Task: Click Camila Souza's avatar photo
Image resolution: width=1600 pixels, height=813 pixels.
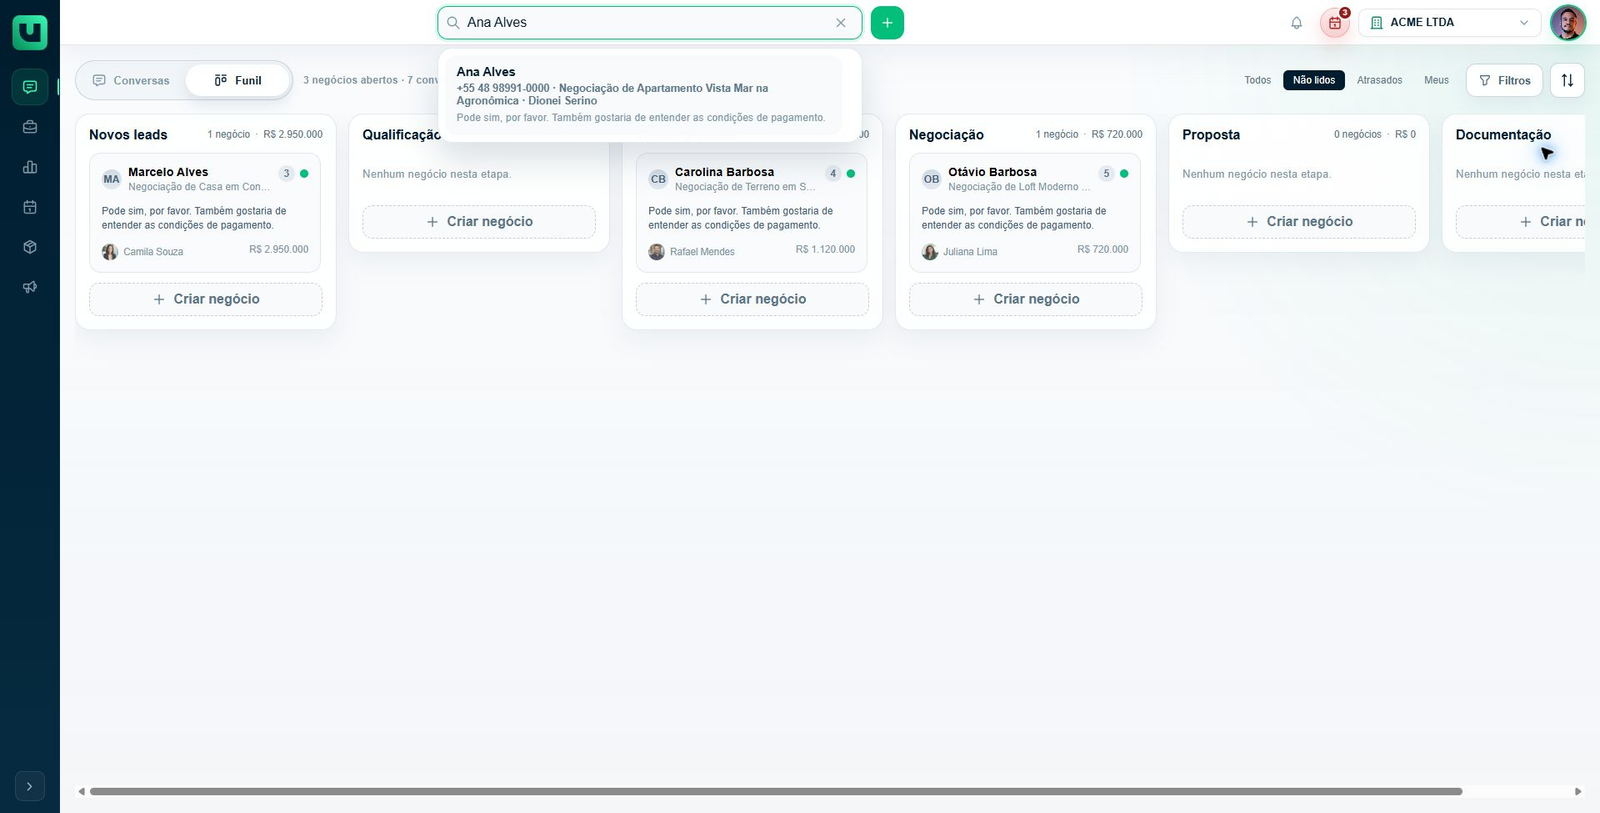Action: point(110,252)
